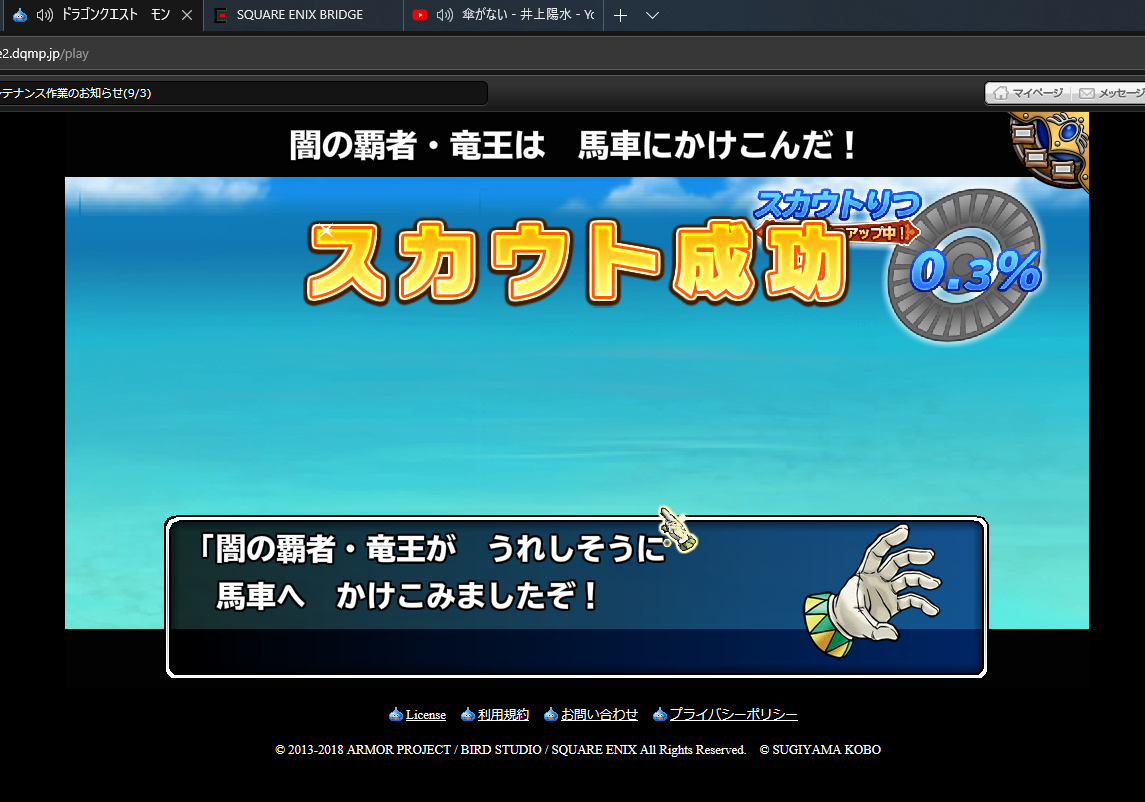Click the dqmp.jp/play address bar
The width and height of the screenshot is (1145, 802).
[x=300, y=53]
